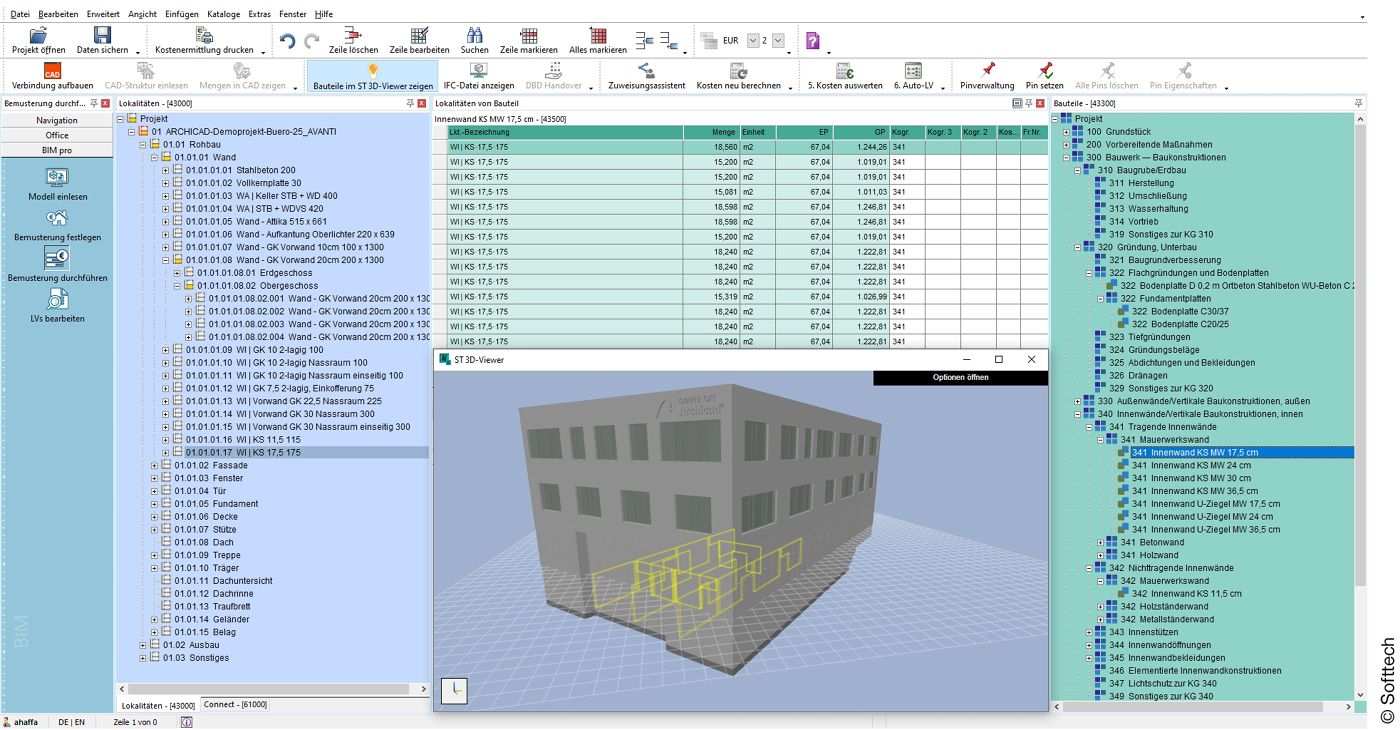Expand the 01.01.02 Fassade tree node
Viewport: 1400px width, 730px height.
tap(155, 466)
